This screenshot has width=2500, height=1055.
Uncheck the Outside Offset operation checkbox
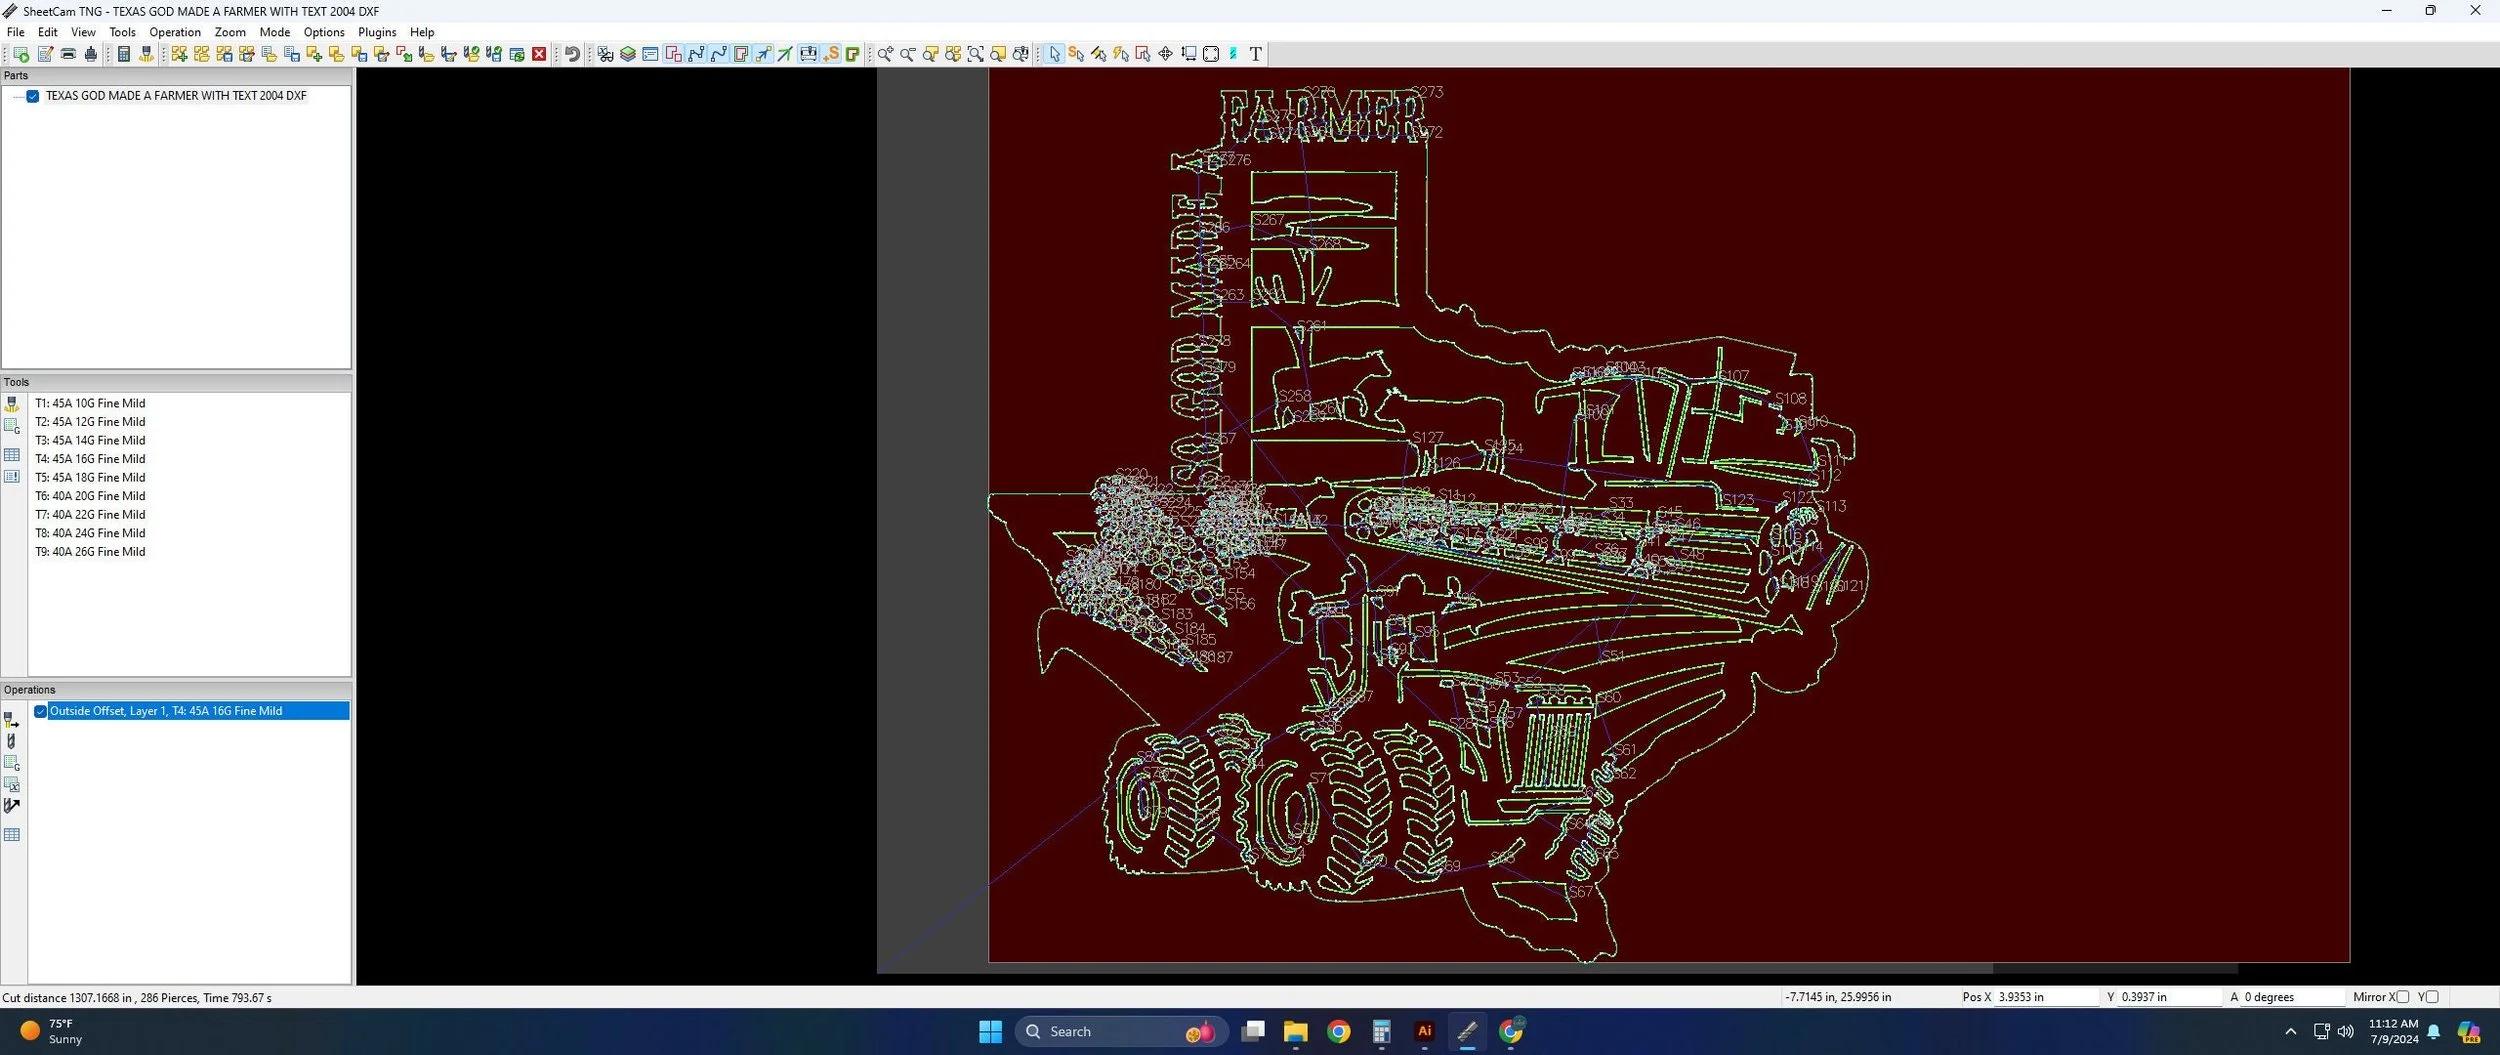tap(41, 711)
